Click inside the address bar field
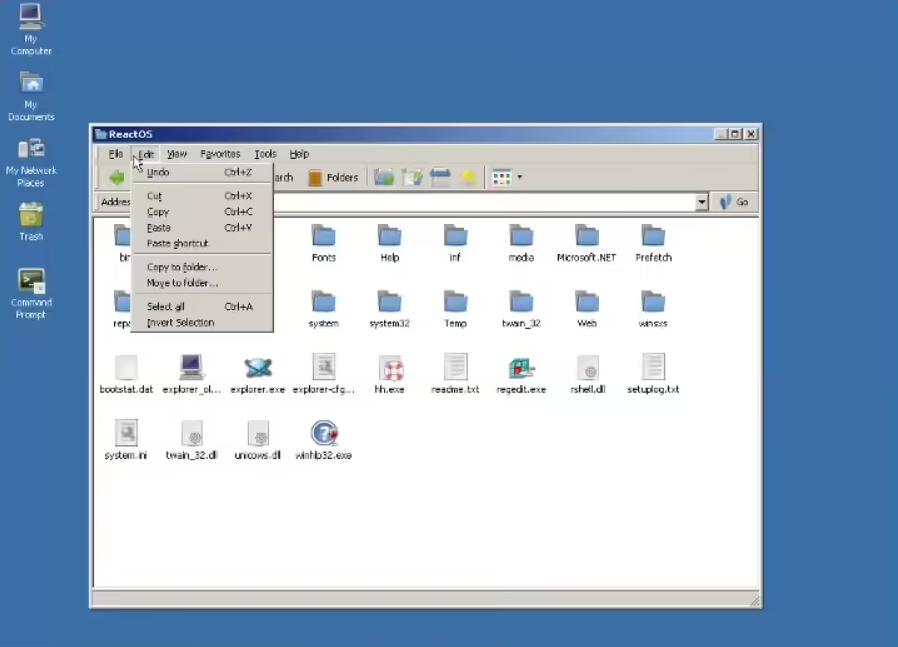The image size is (898, 647). 480,202
